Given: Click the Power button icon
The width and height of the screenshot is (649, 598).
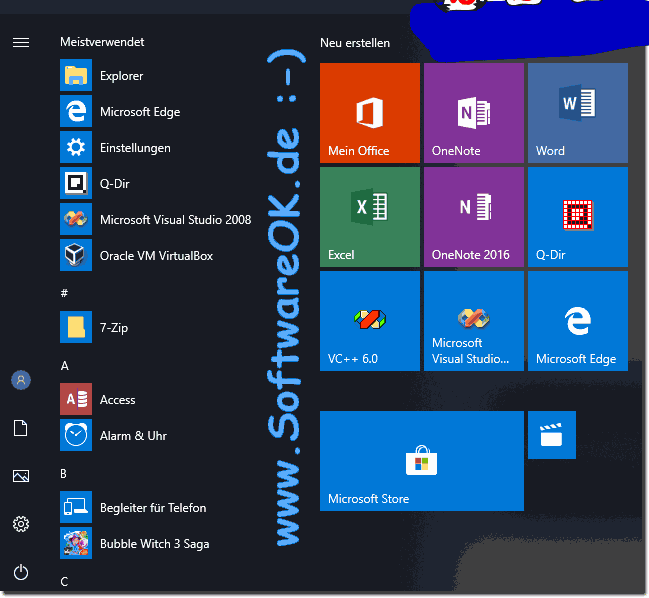Looking at the screenshot, I should coord(21,573).
